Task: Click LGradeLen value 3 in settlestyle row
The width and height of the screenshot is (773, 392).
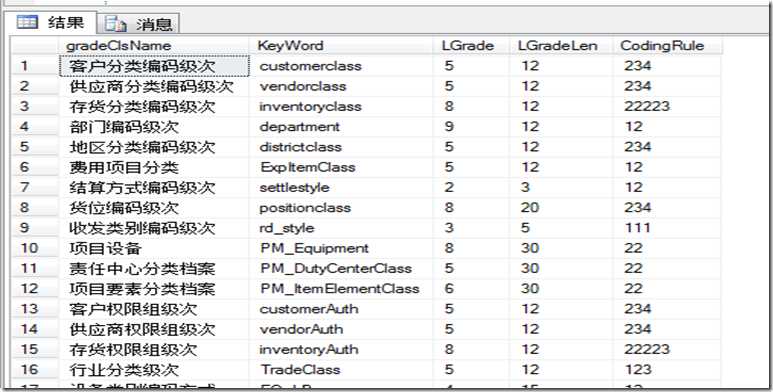Action: tap(561, 187)
